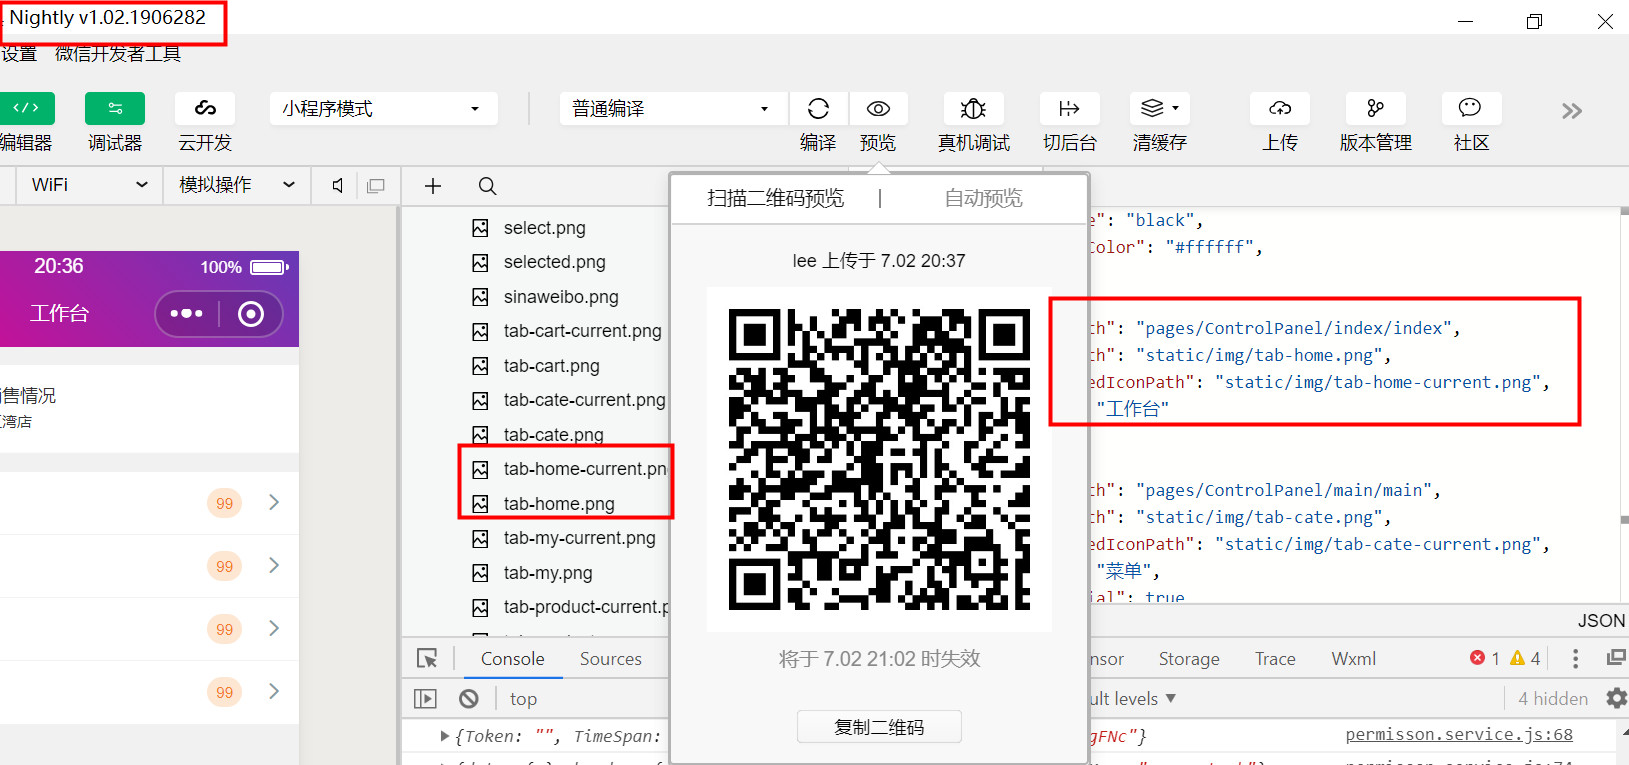Open the Storage tab
The height and width of the screenshot is (765, 1629).
tap(1189, 659)
